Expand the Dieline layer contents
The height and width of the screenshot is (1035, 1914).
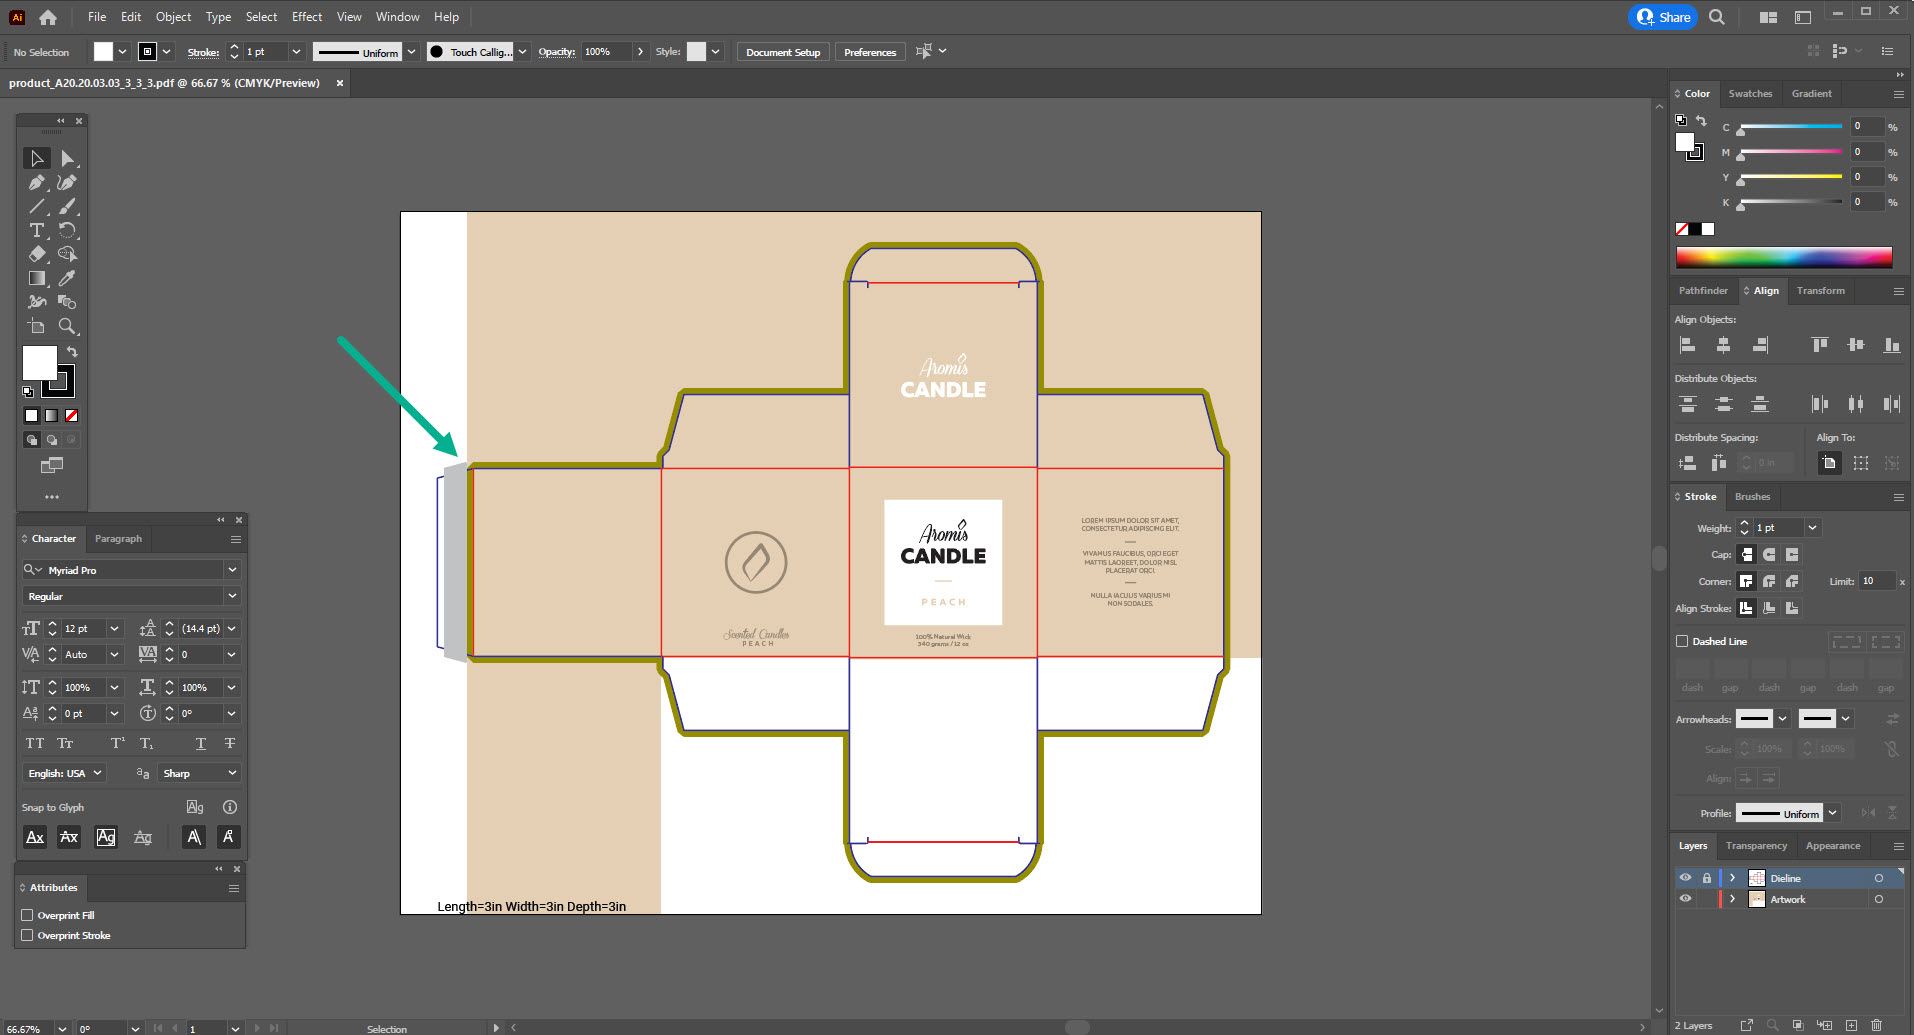[x=1733, y=878]
